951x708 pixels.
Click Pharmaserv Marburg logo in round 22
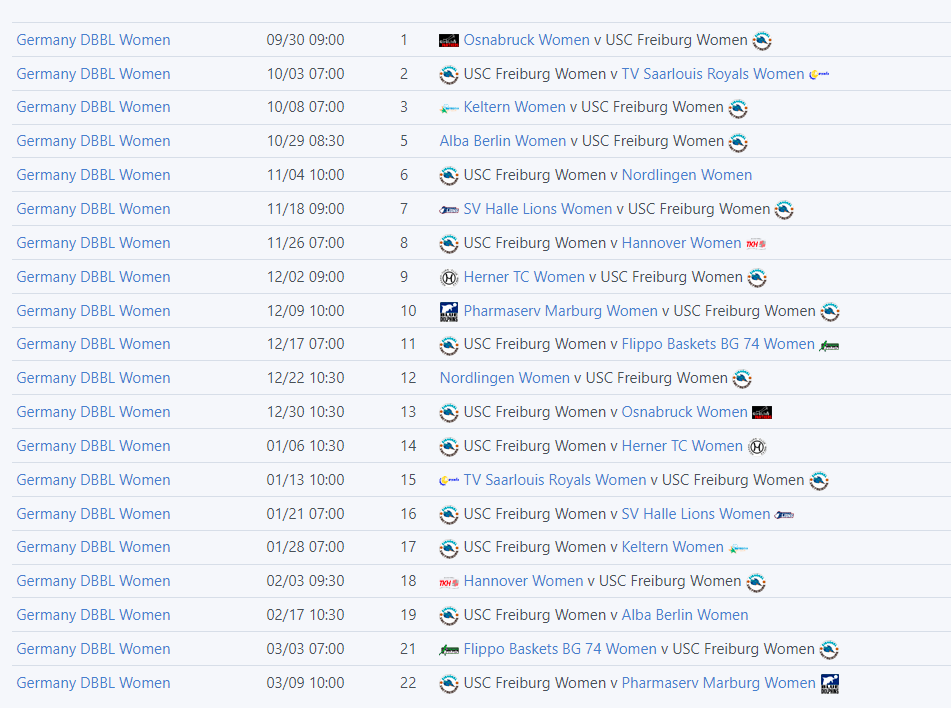(x=830, y=683)
